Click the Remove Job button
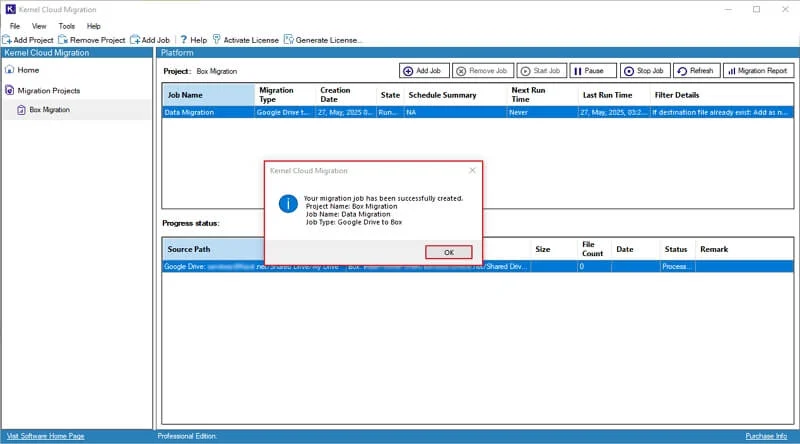 (x=482, y=71)
